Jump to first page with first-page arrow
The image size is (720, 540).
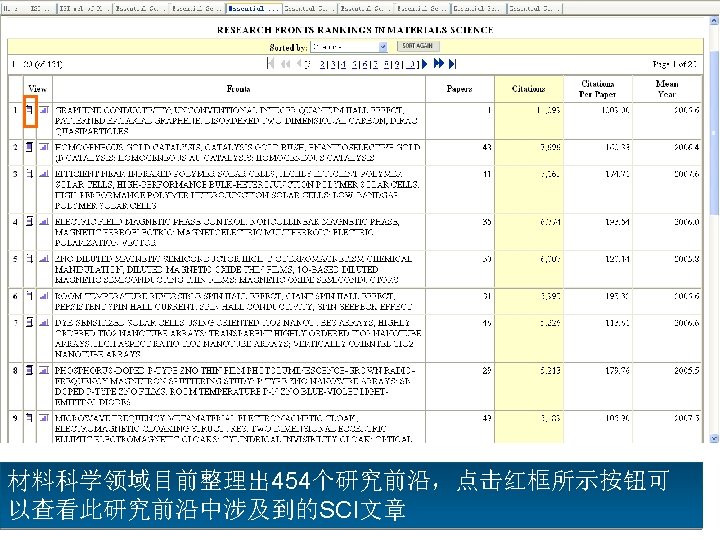tap(270, 64)
